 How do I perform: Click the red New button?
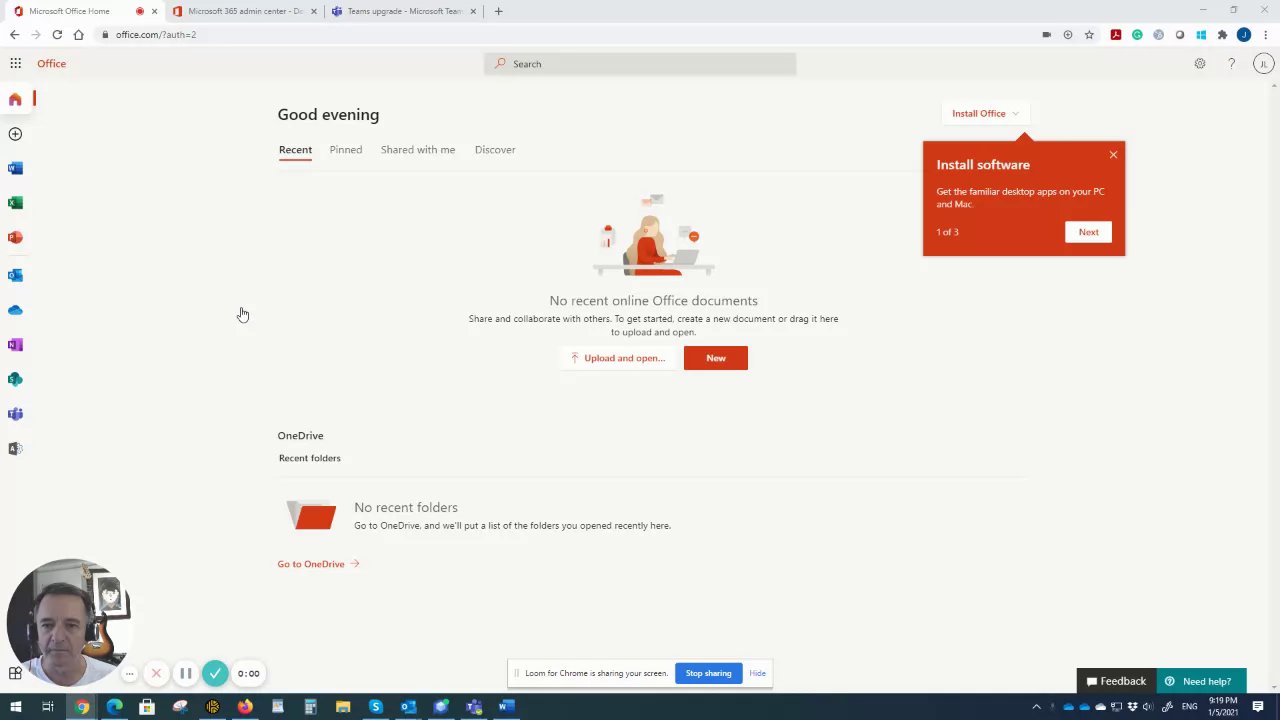(716, 358)
